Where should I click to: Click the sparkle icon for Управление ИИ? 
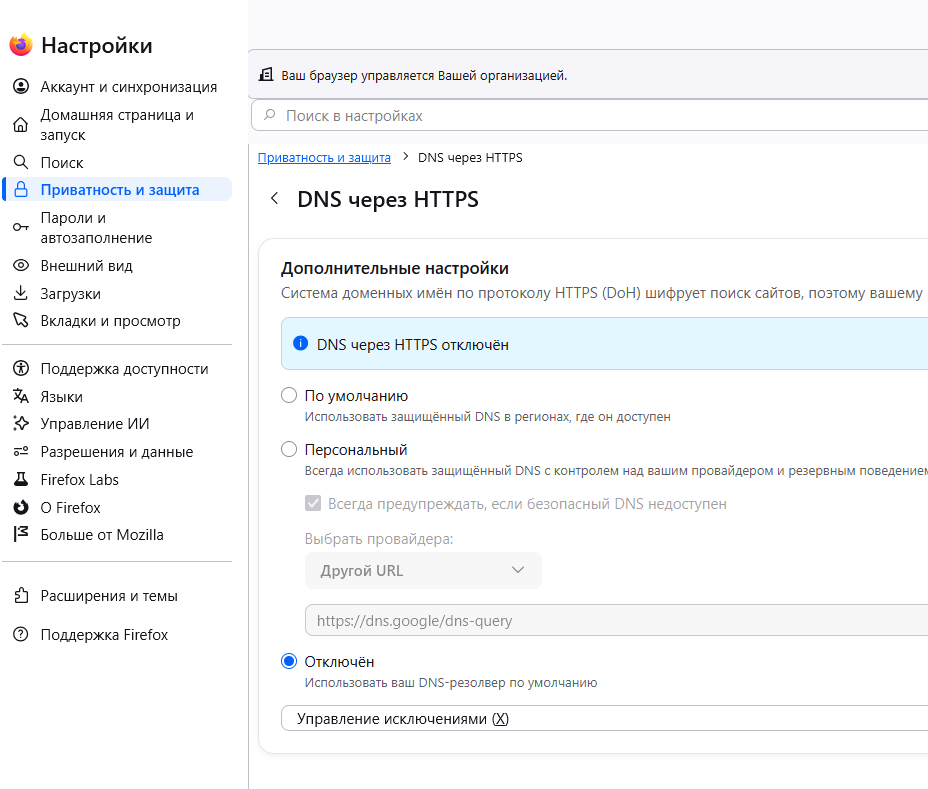tap(21, 423)
